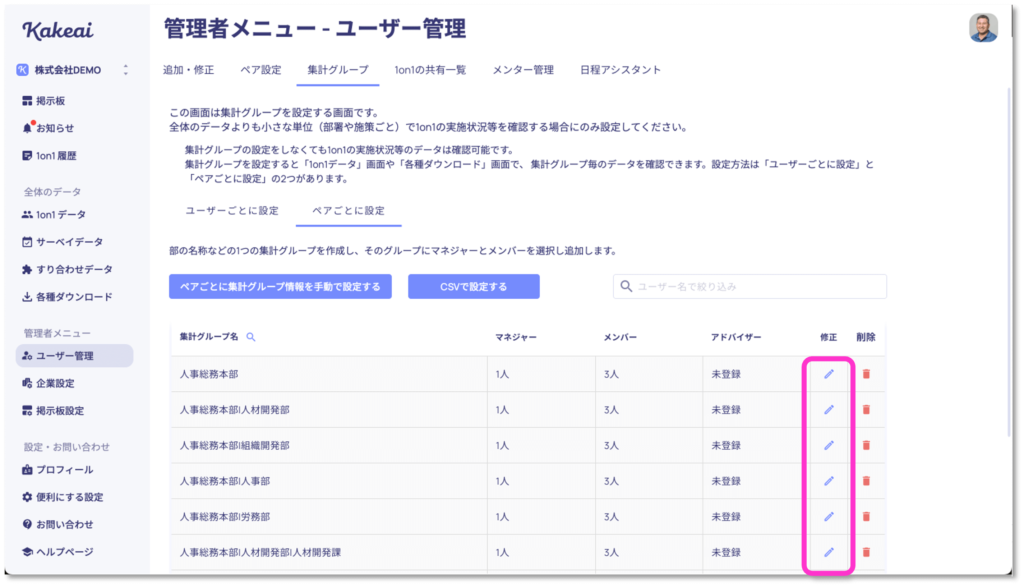Open the user profile avatar

point(983,28)
